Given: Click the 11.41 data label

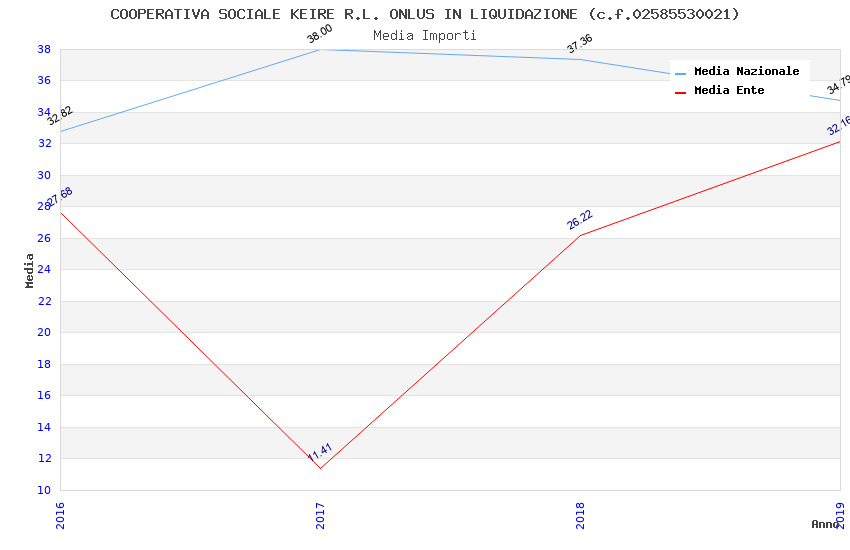Looking at the screenshot, I should 320,452.
